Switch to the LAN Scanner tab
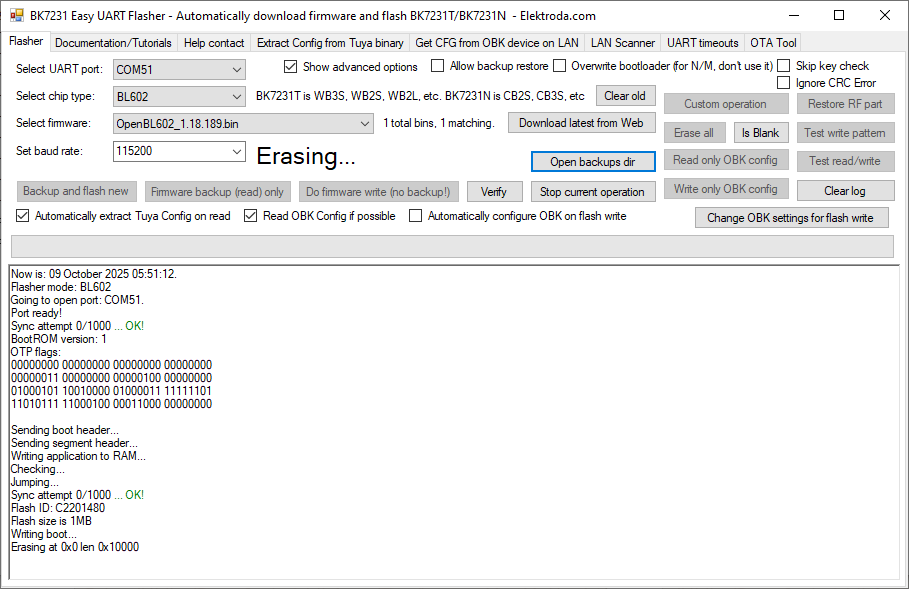This screenshot has height=589, width=909. pos(623,43)
